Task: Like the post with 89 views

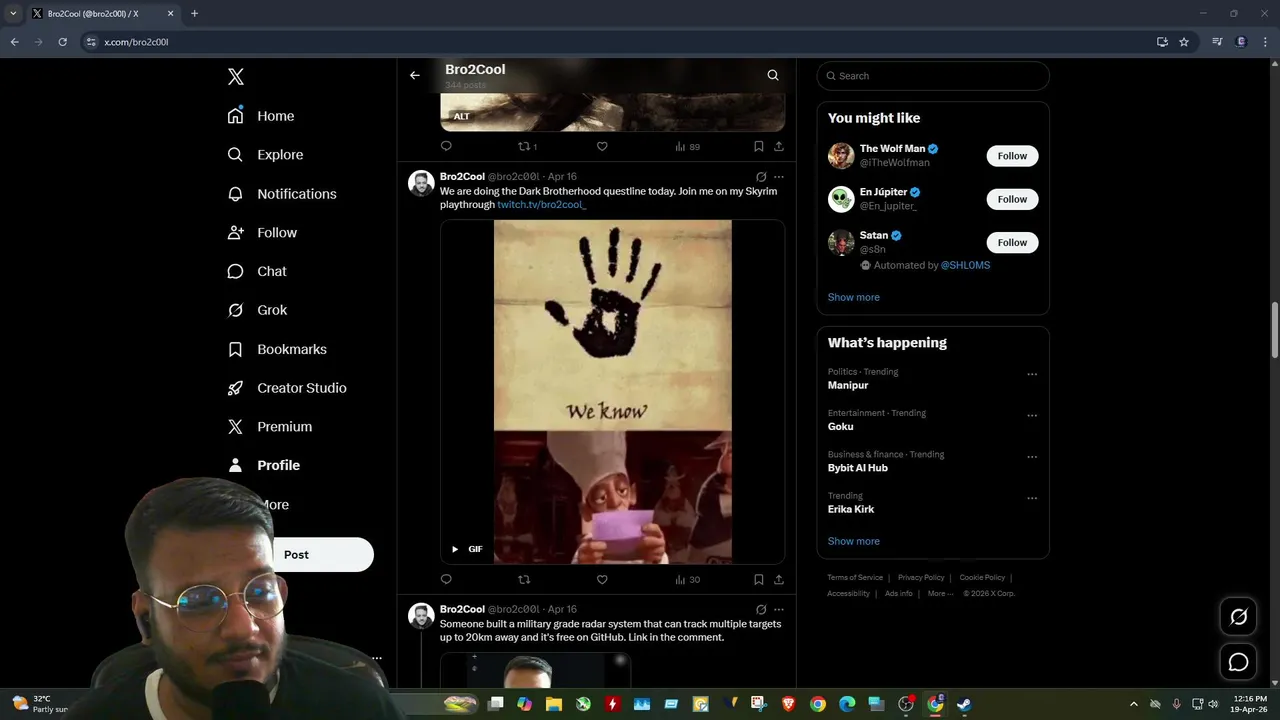Action: 602,146
